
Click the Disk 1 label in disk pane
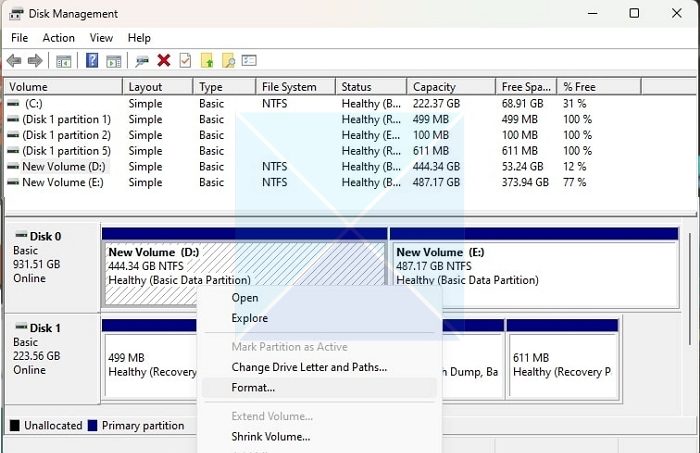[44, 328]
